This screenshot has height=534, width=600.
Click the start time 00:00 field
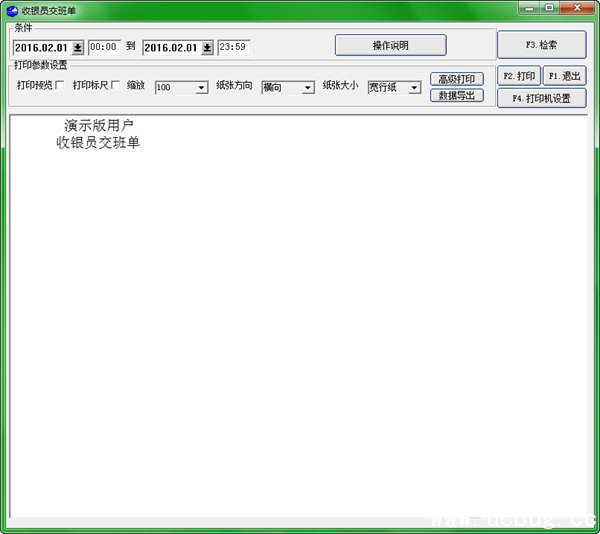105,47
